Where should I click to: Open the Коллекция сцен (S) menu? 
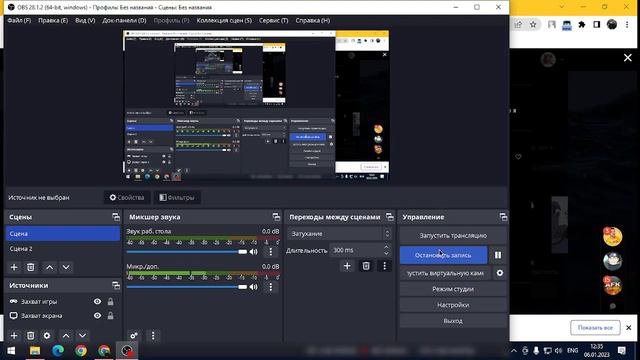click(224, 20)
